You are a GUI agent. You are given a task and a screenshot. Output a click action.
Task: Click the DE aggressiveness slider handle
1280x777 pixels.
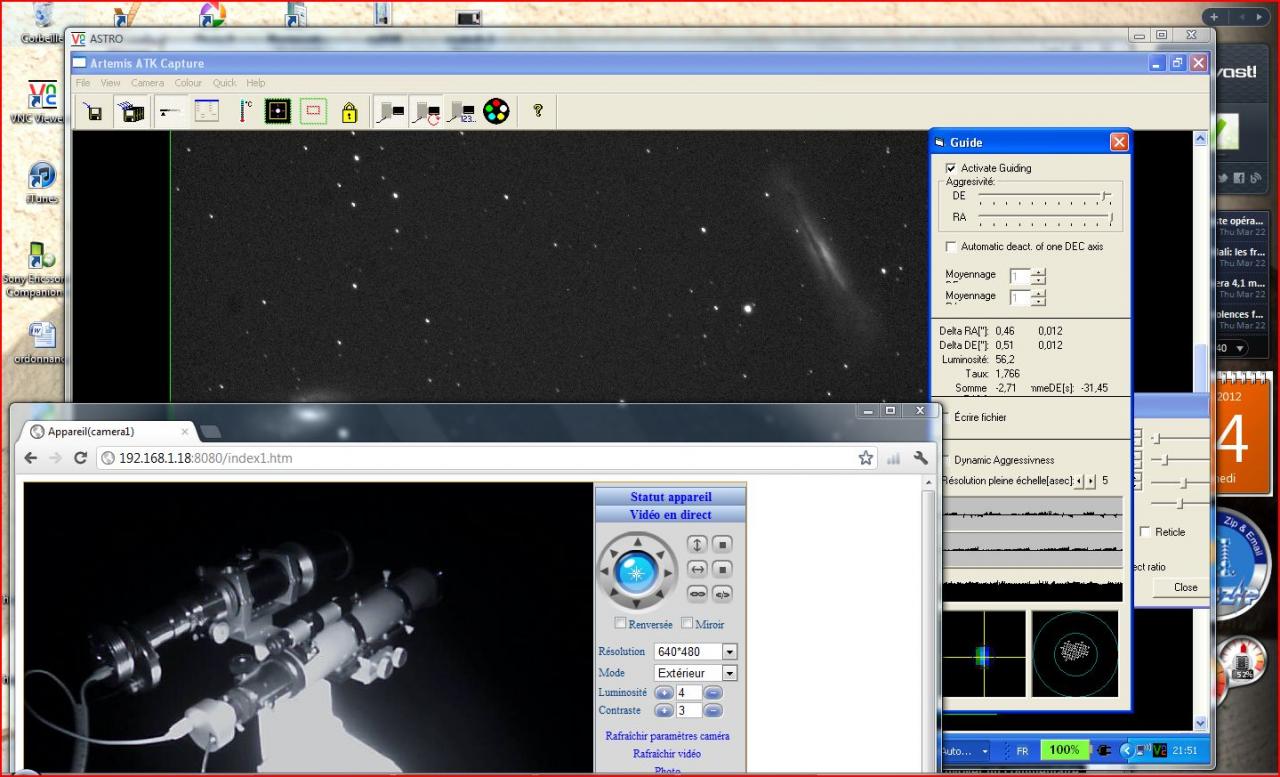point(1105,196)
